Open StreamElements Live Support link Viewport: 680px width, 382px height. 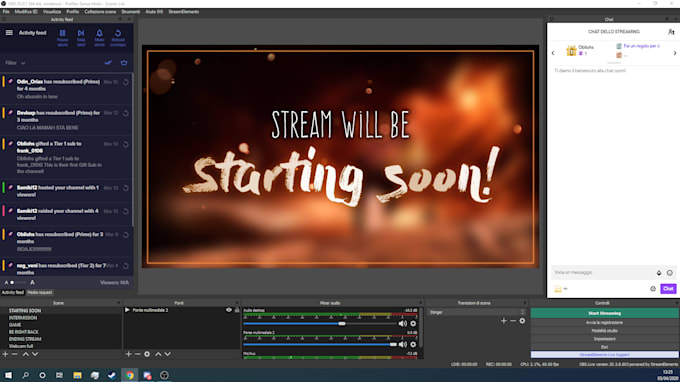(605, 355)
